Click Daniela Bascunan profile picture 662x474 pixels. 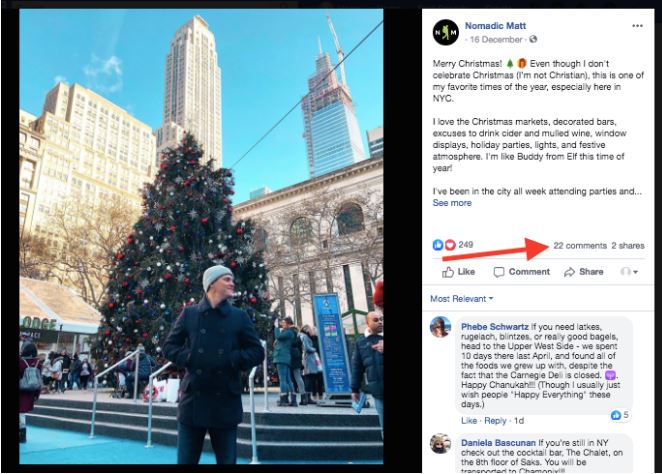(440, 444)
